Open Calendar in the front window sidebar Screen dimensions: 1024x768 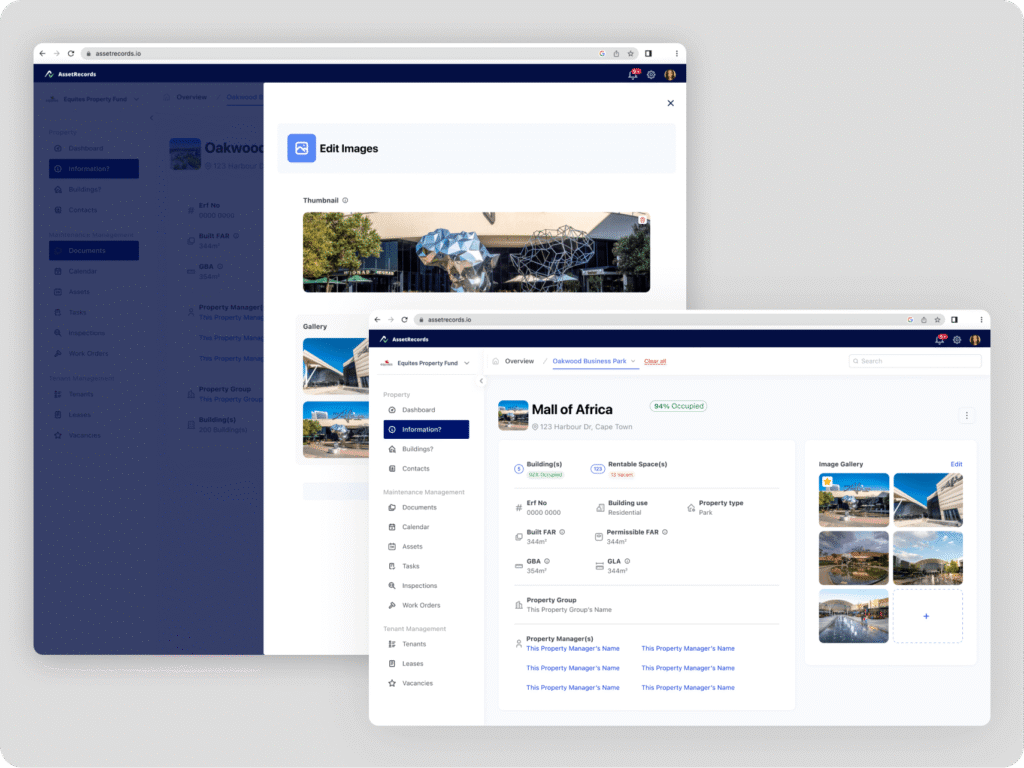(x=415, y=527)
